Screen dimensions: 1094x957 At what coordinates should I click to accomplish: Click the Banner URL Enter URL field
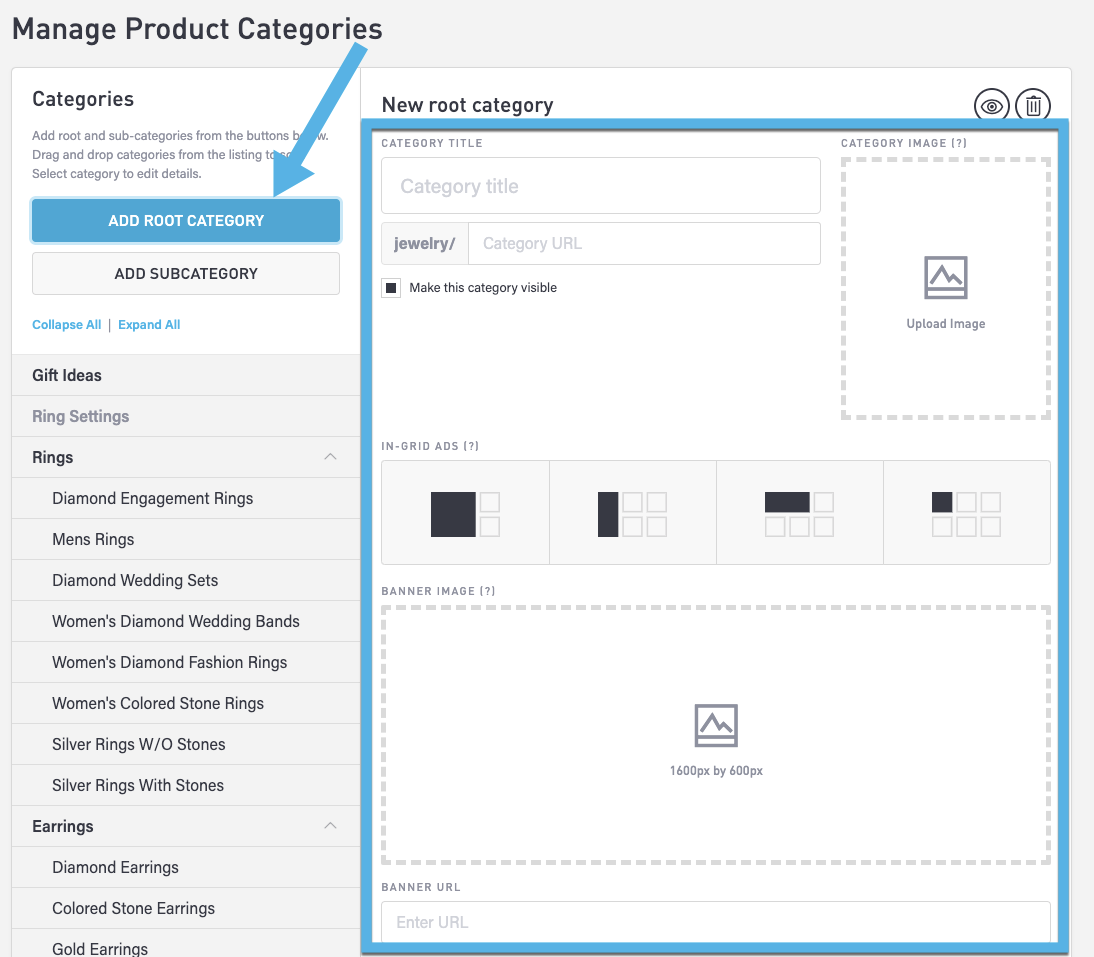(715, 922)
